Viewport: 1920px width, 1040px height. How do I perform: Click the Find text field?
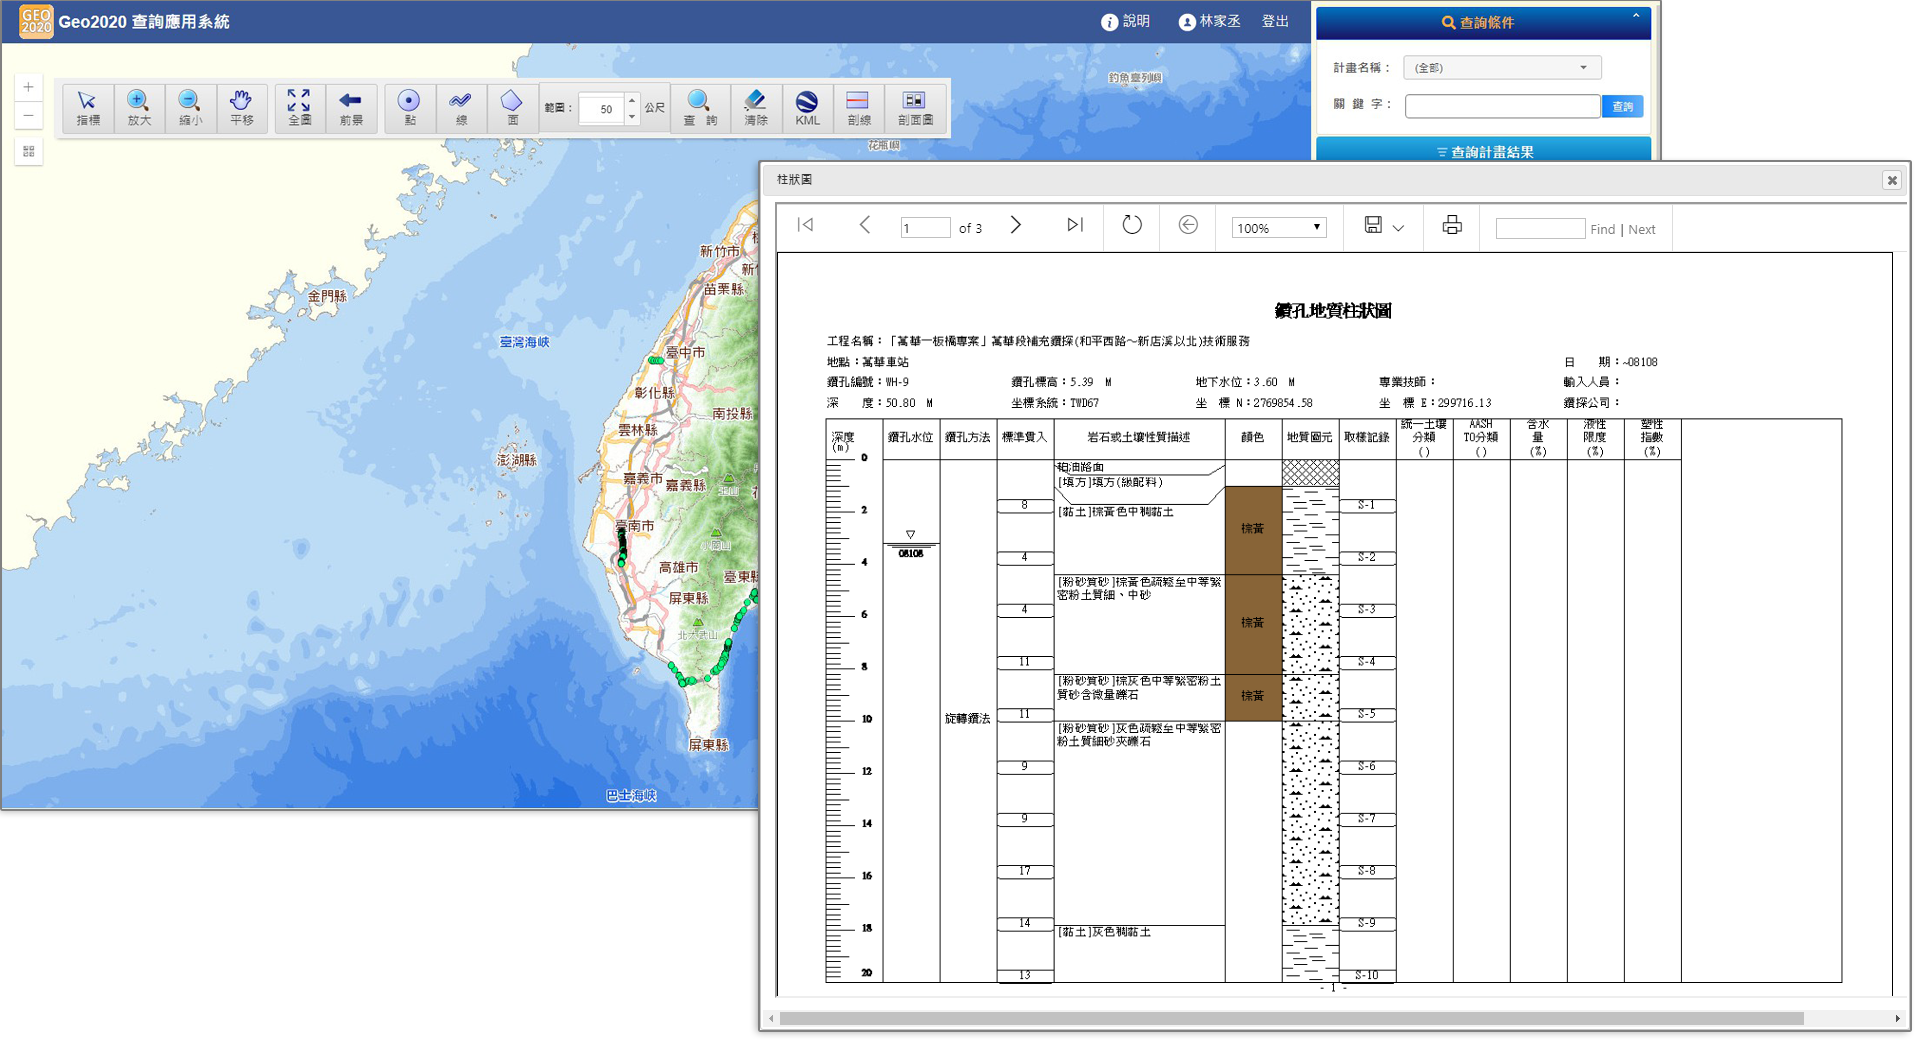[1540, 229]
